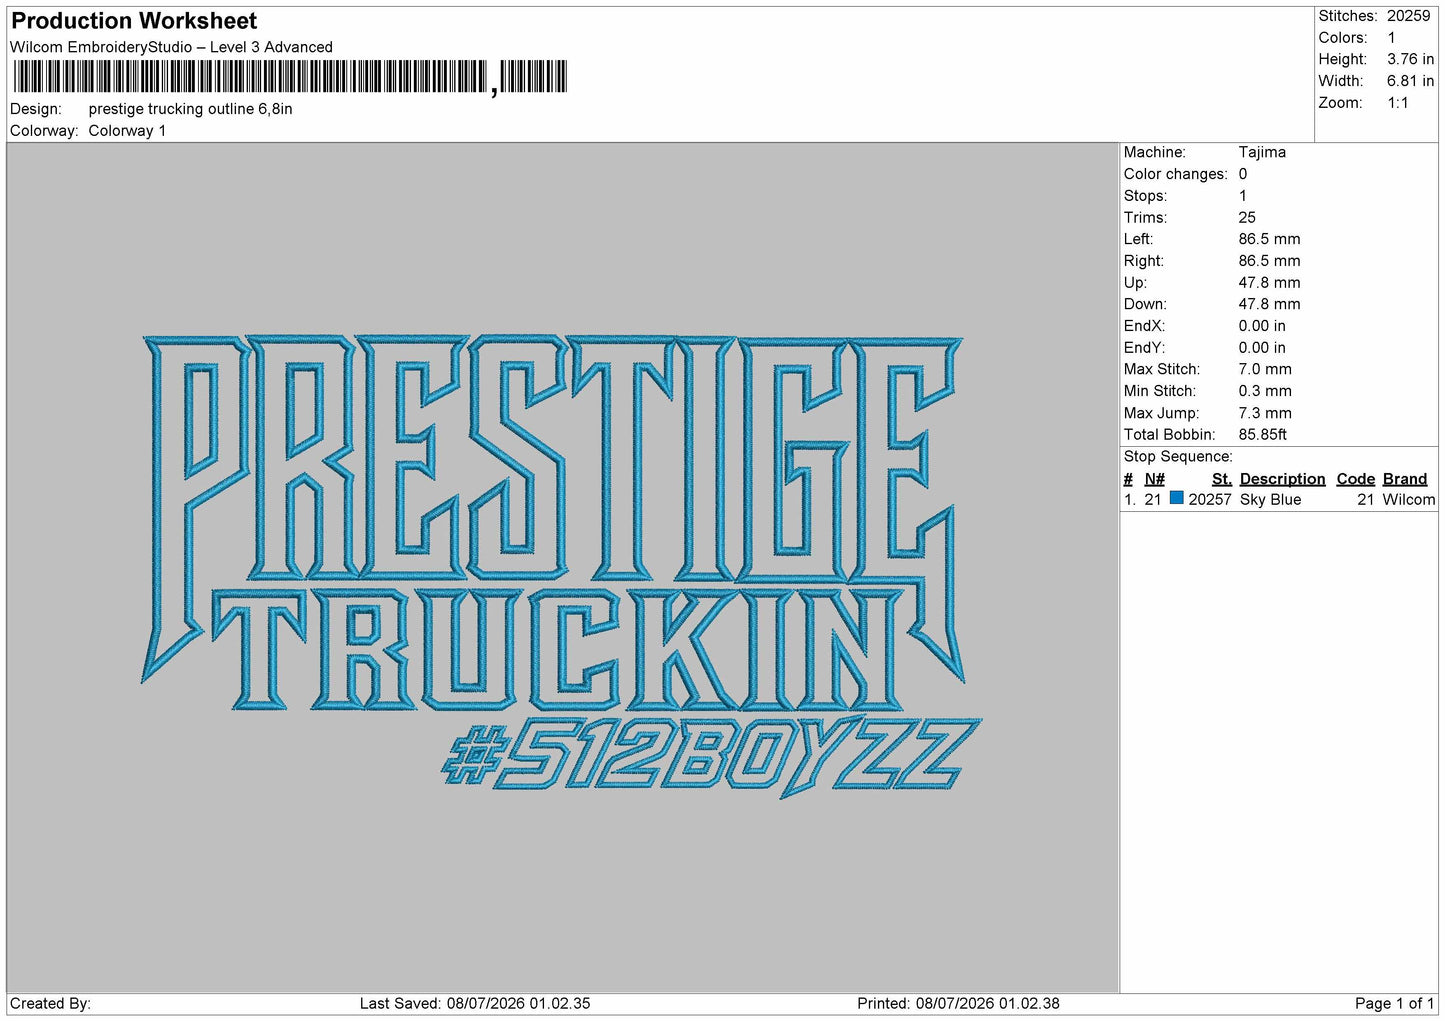Viewport: 1445px width, 1021px height.
Task: Click the barcode at the top
Action: click(289, 77)
